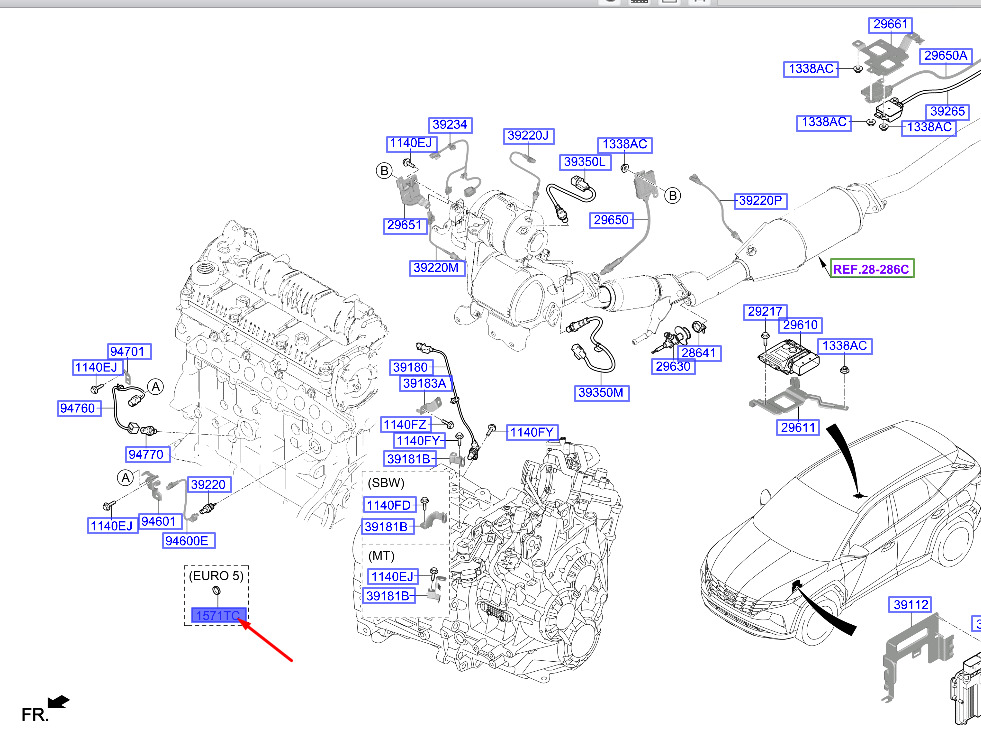Click the 1140FD label under SBW

pyautogui.click(x=389, y=505)
